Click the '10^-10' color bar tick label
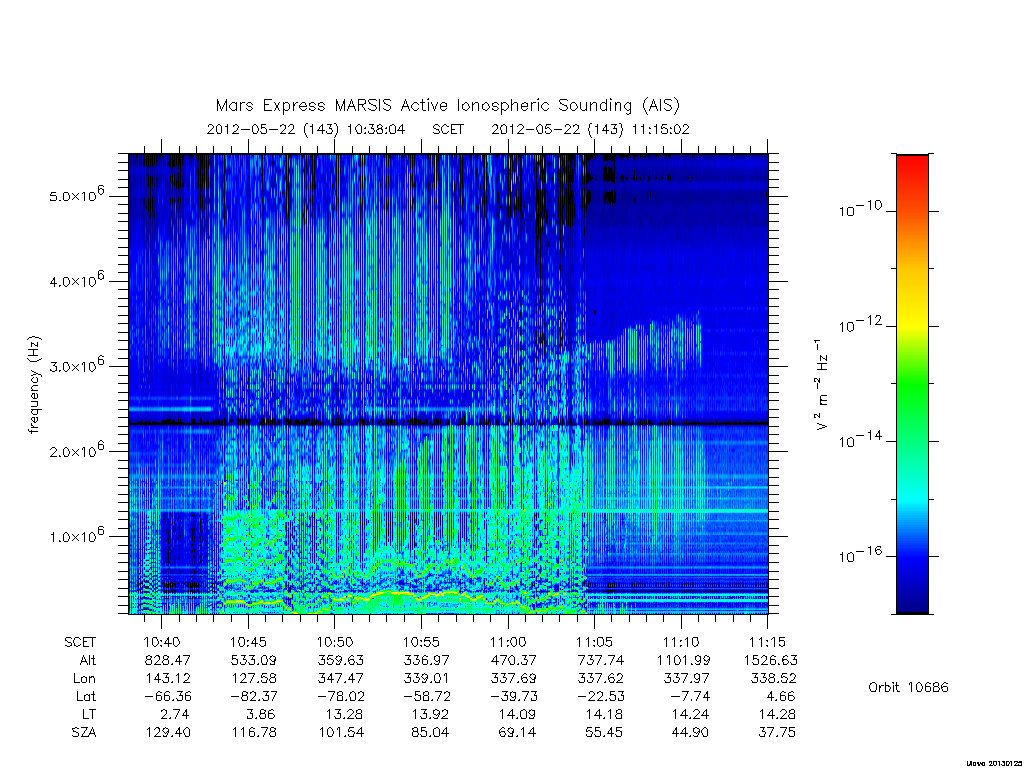Screen dimensions: 1024x768 click(860, 209)
